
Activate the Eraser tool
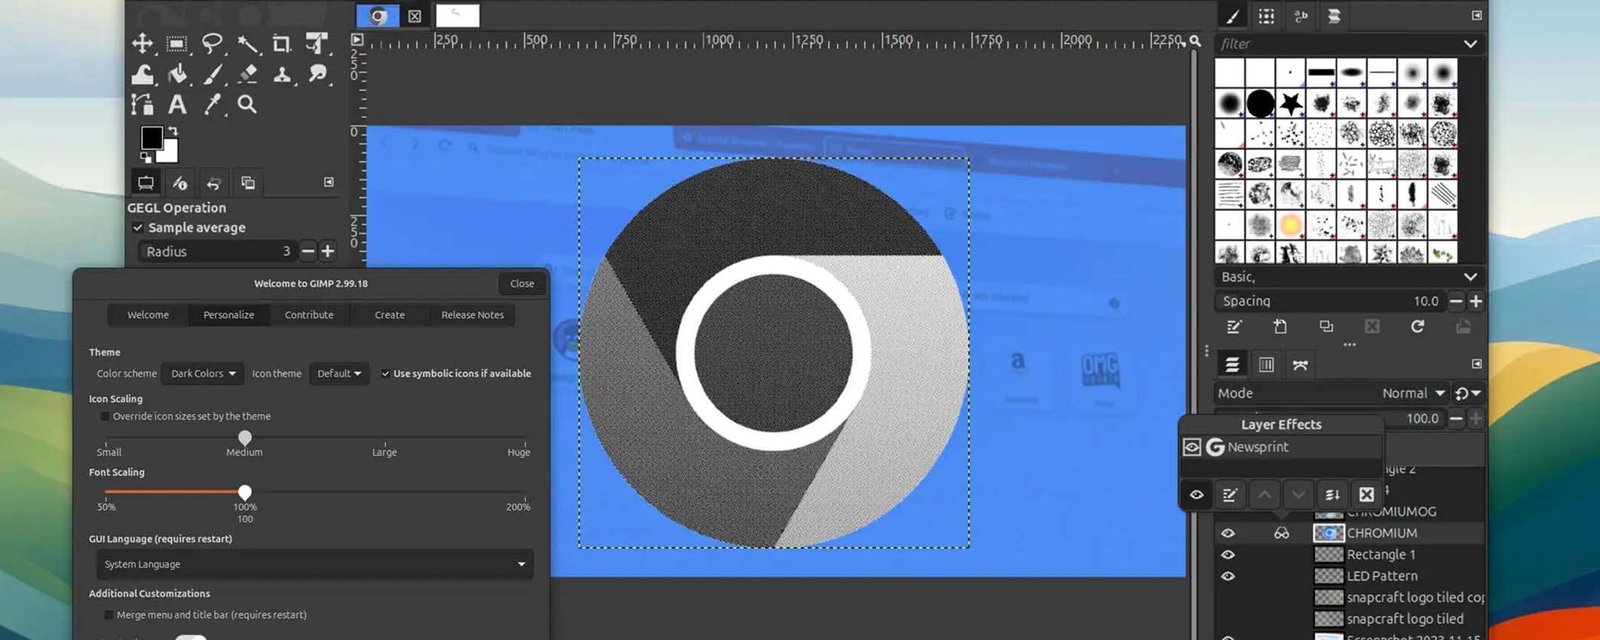(248, 74)
